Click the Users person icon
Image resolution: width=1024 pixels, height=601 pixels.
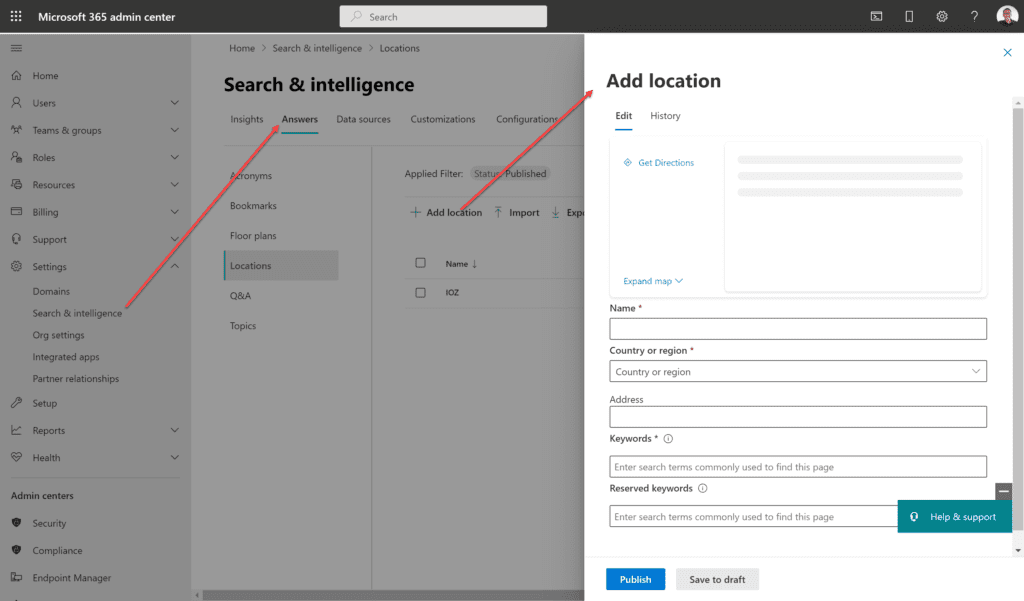(x=16, y=103)
